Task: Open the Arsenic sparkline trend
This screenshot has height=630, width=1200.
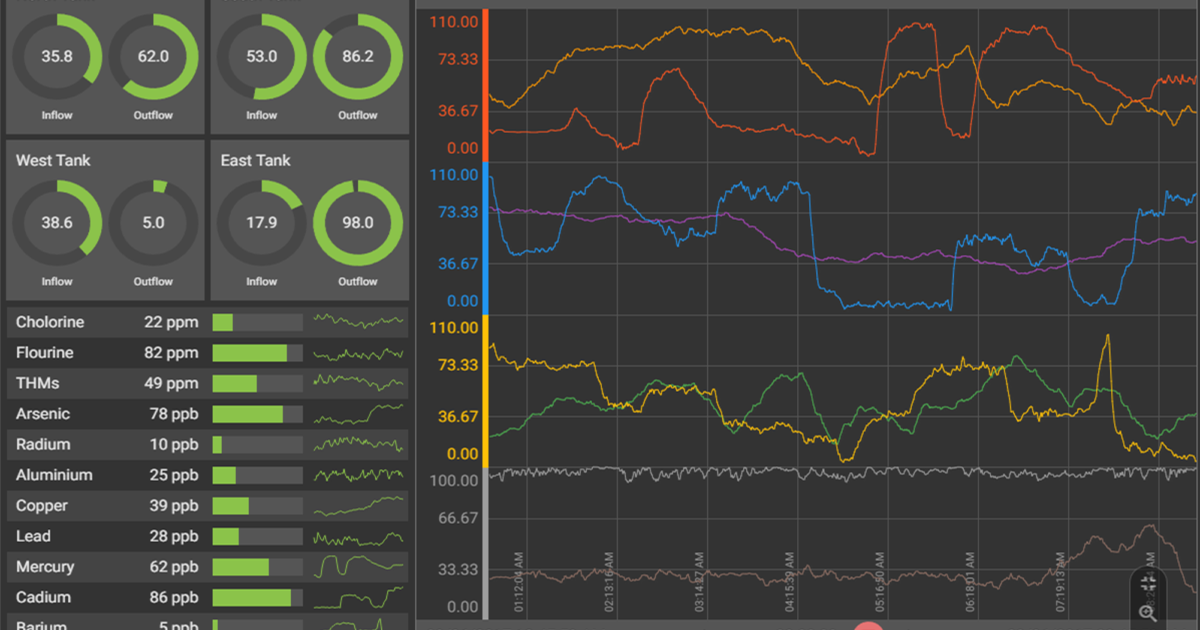Action: 359,414
